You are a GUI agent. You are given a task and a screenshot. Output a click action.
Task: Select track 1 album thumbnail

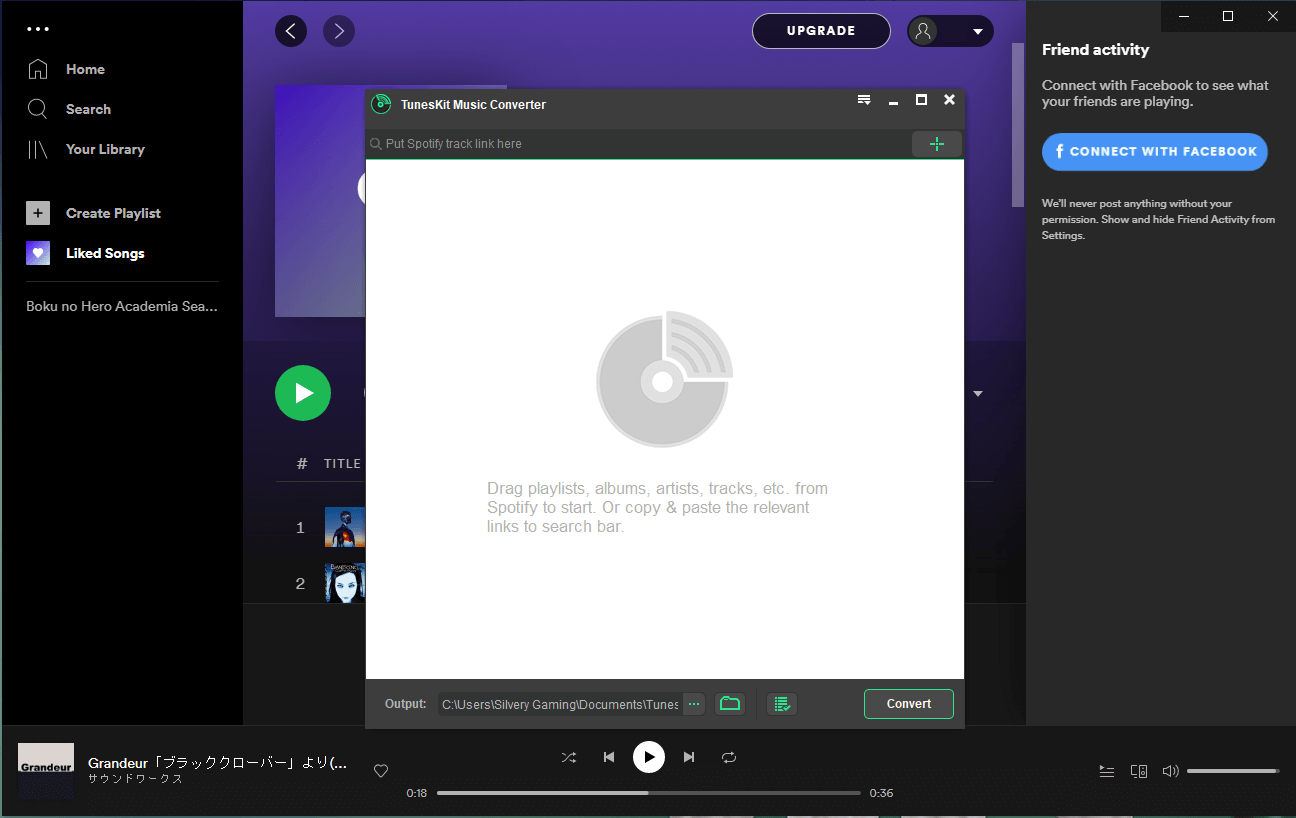(345, 527)
